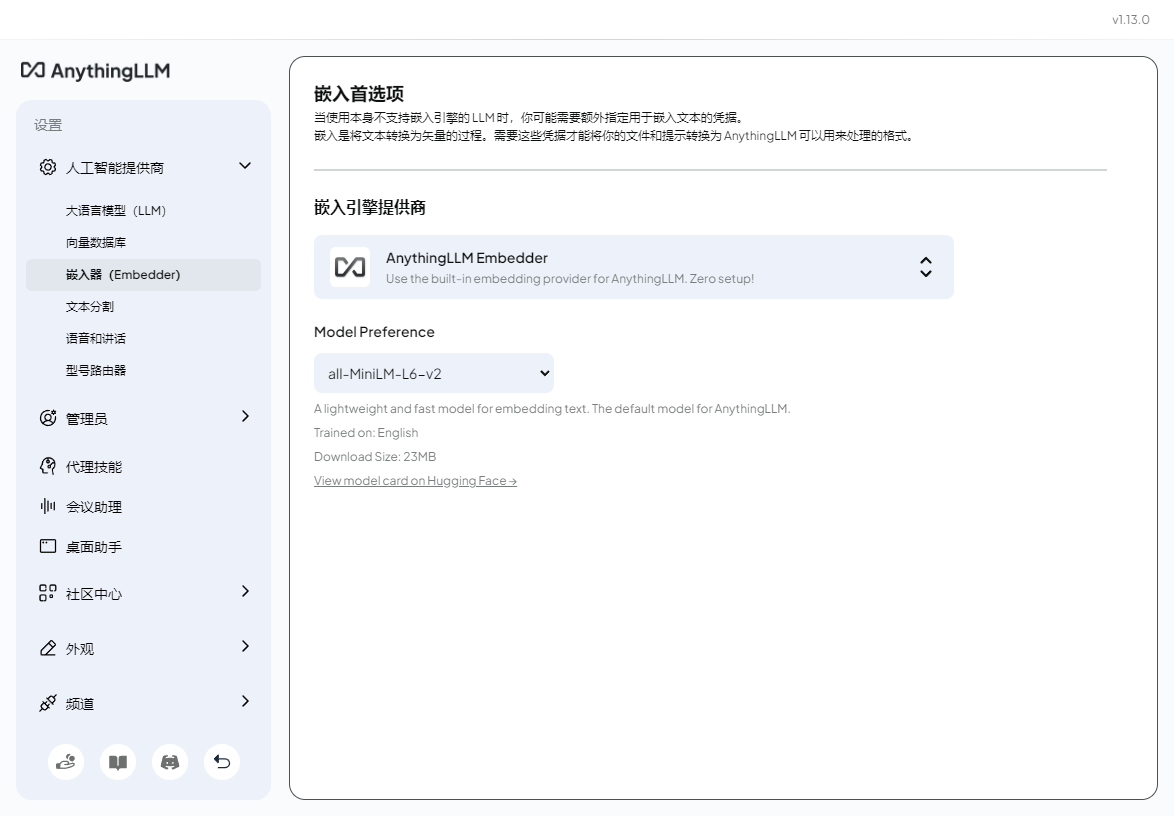Click the Download Size: 23MB text
1174x816 pixels.
375,457
